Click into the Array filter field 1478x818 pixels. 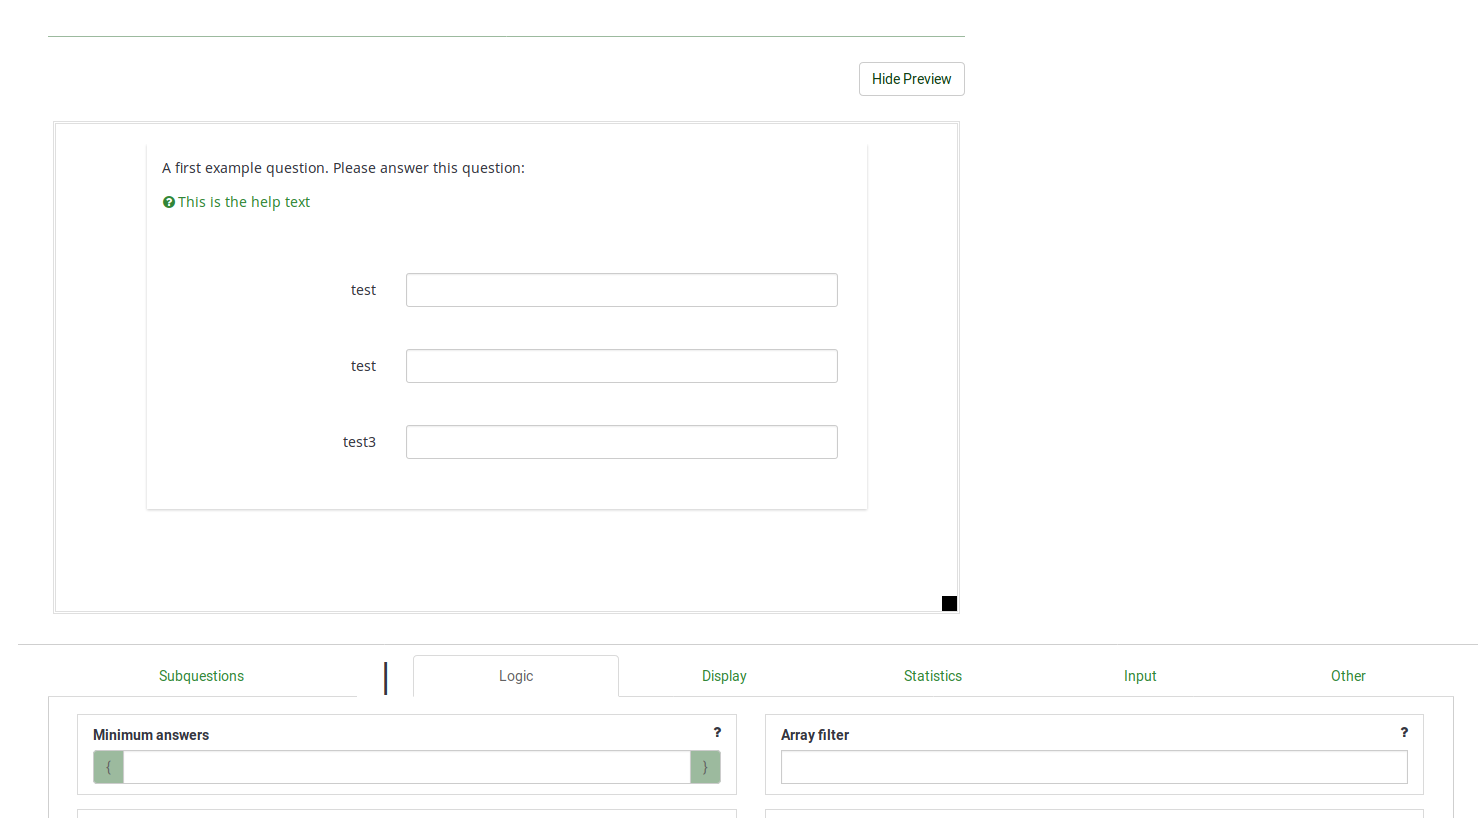pyautogui.click(x=1094, y=767)
